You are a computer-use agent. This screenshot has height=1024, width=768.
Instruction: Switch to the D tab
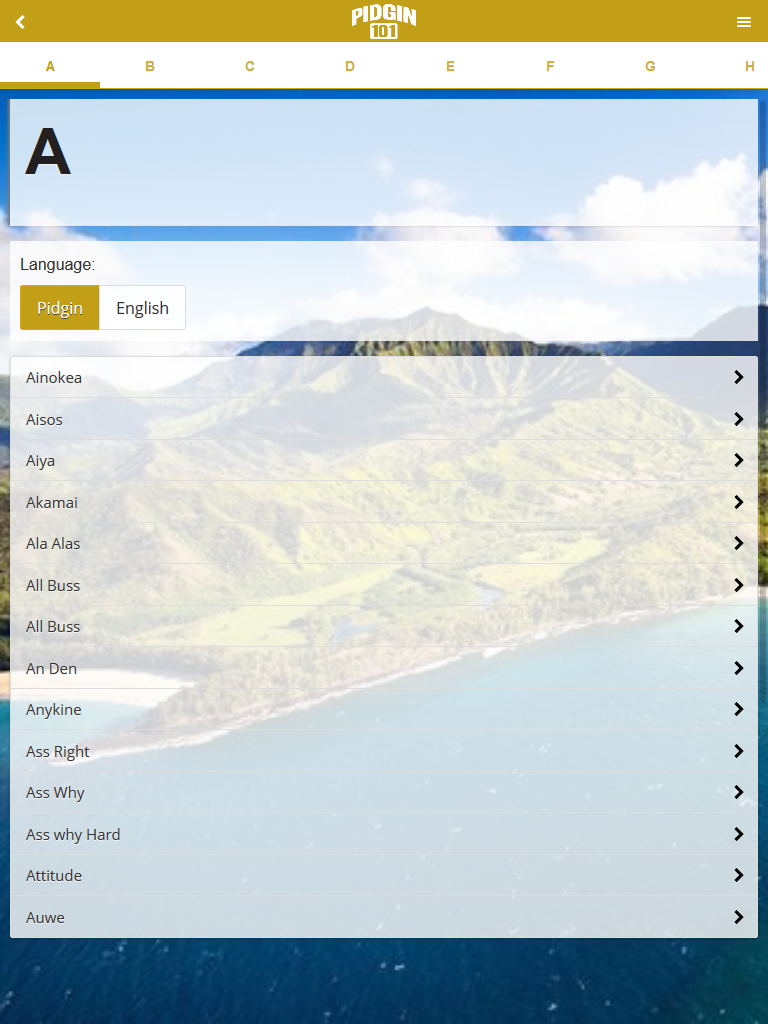tap(350, 66)
